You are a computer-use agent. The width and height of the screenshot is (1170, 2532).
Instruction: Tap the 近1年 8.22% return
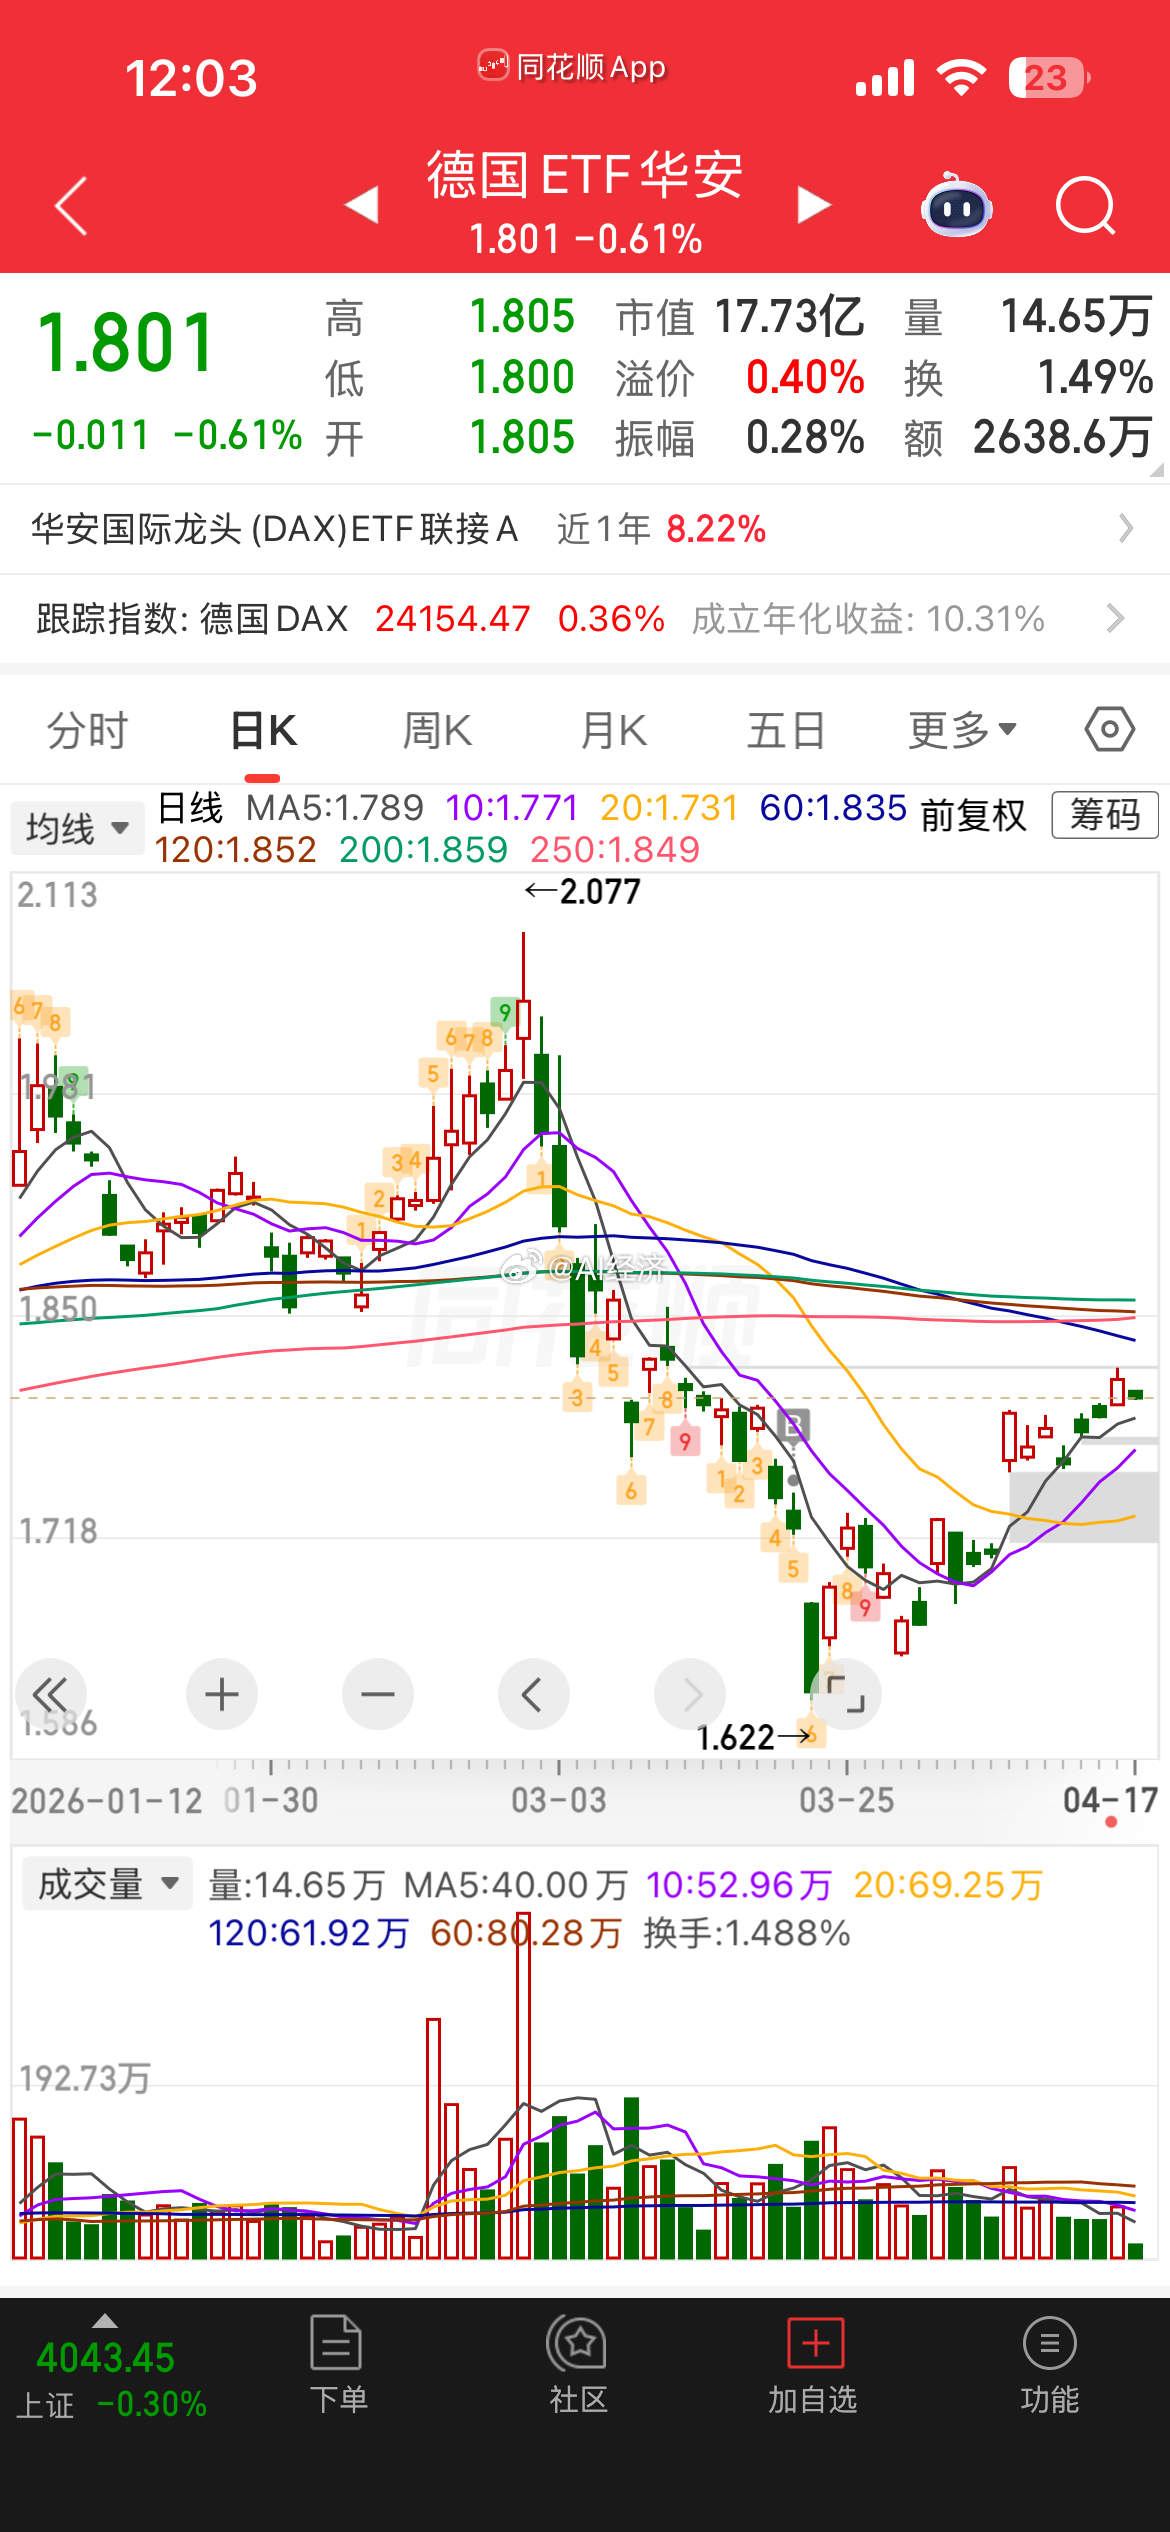(661, 528)
